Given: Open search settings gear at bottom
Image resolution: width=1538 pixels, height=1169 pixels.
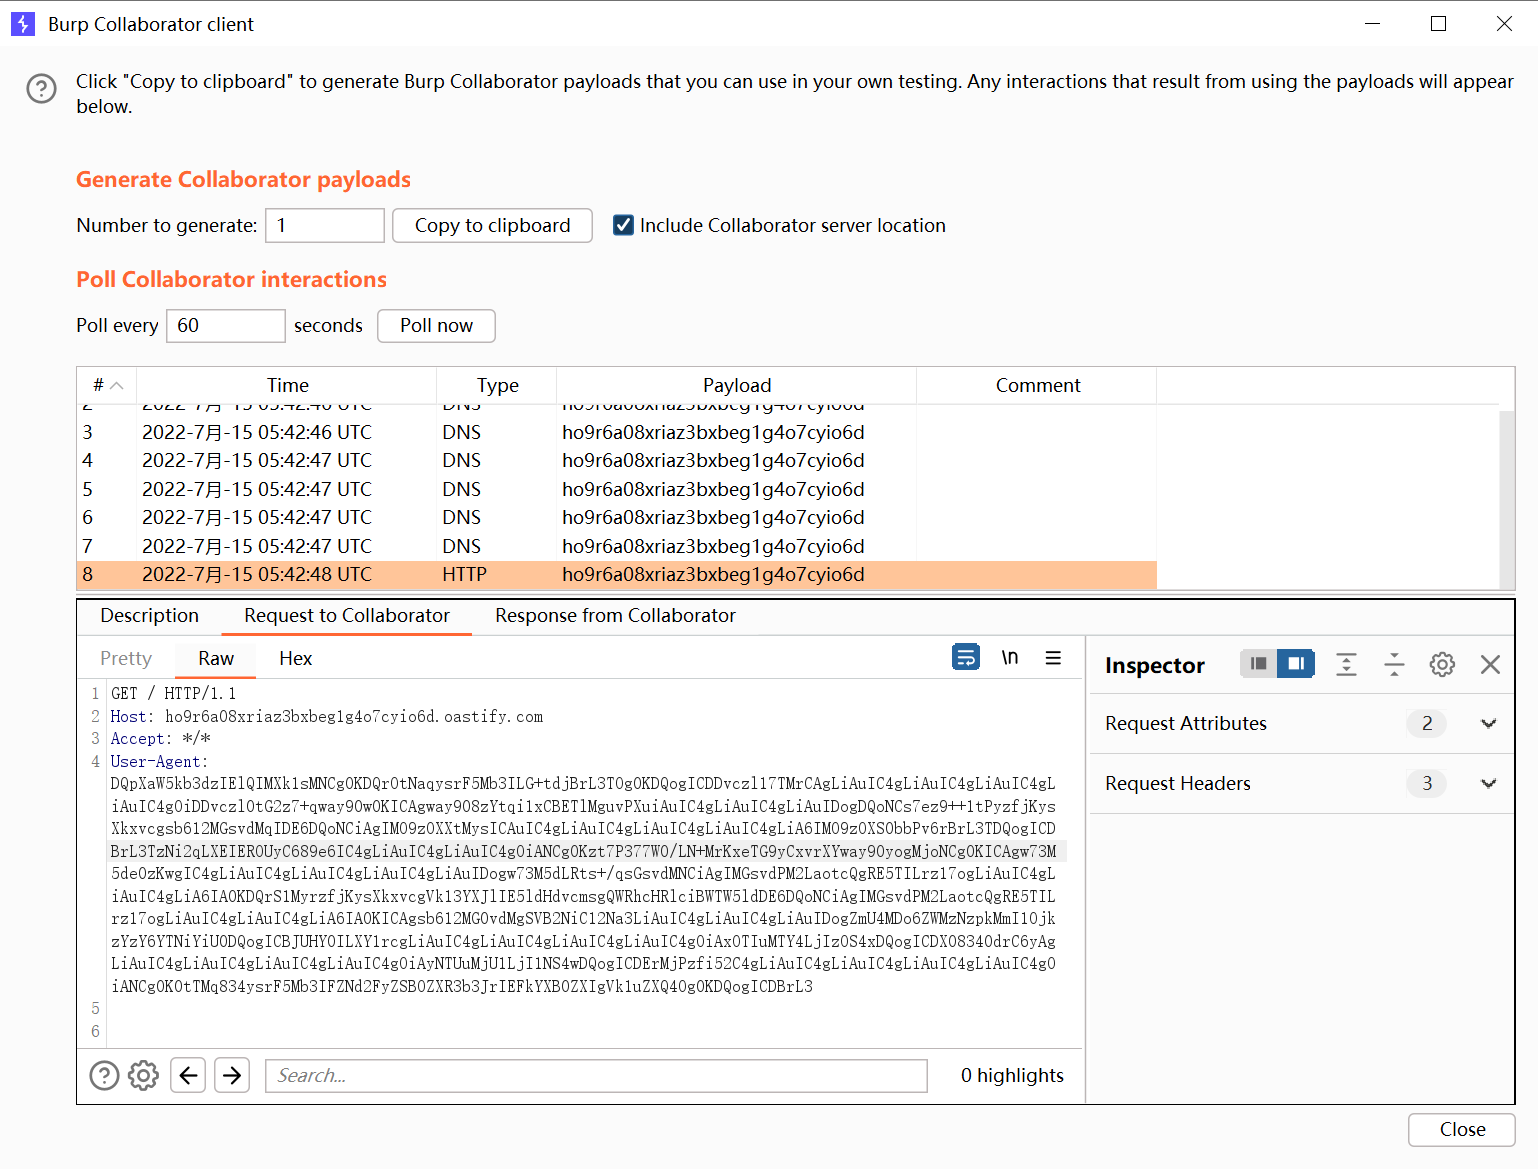Looking at the screenshot, I should [144, 1075].
